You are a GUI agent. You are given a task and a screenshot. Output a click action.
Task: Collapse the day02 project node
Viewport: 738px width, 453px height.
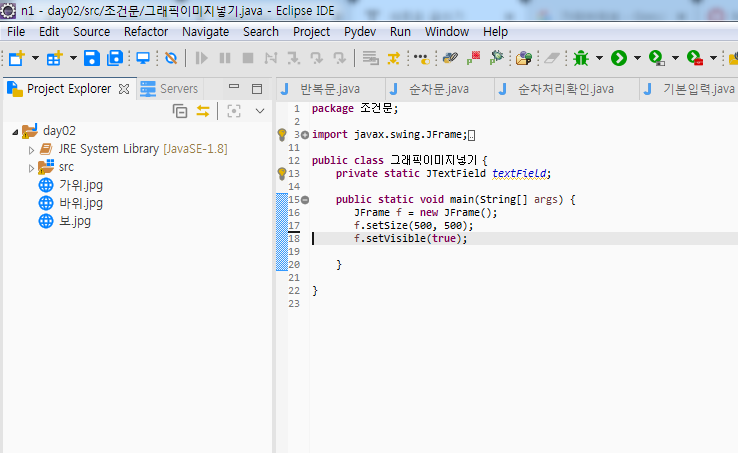pos(15,132)
